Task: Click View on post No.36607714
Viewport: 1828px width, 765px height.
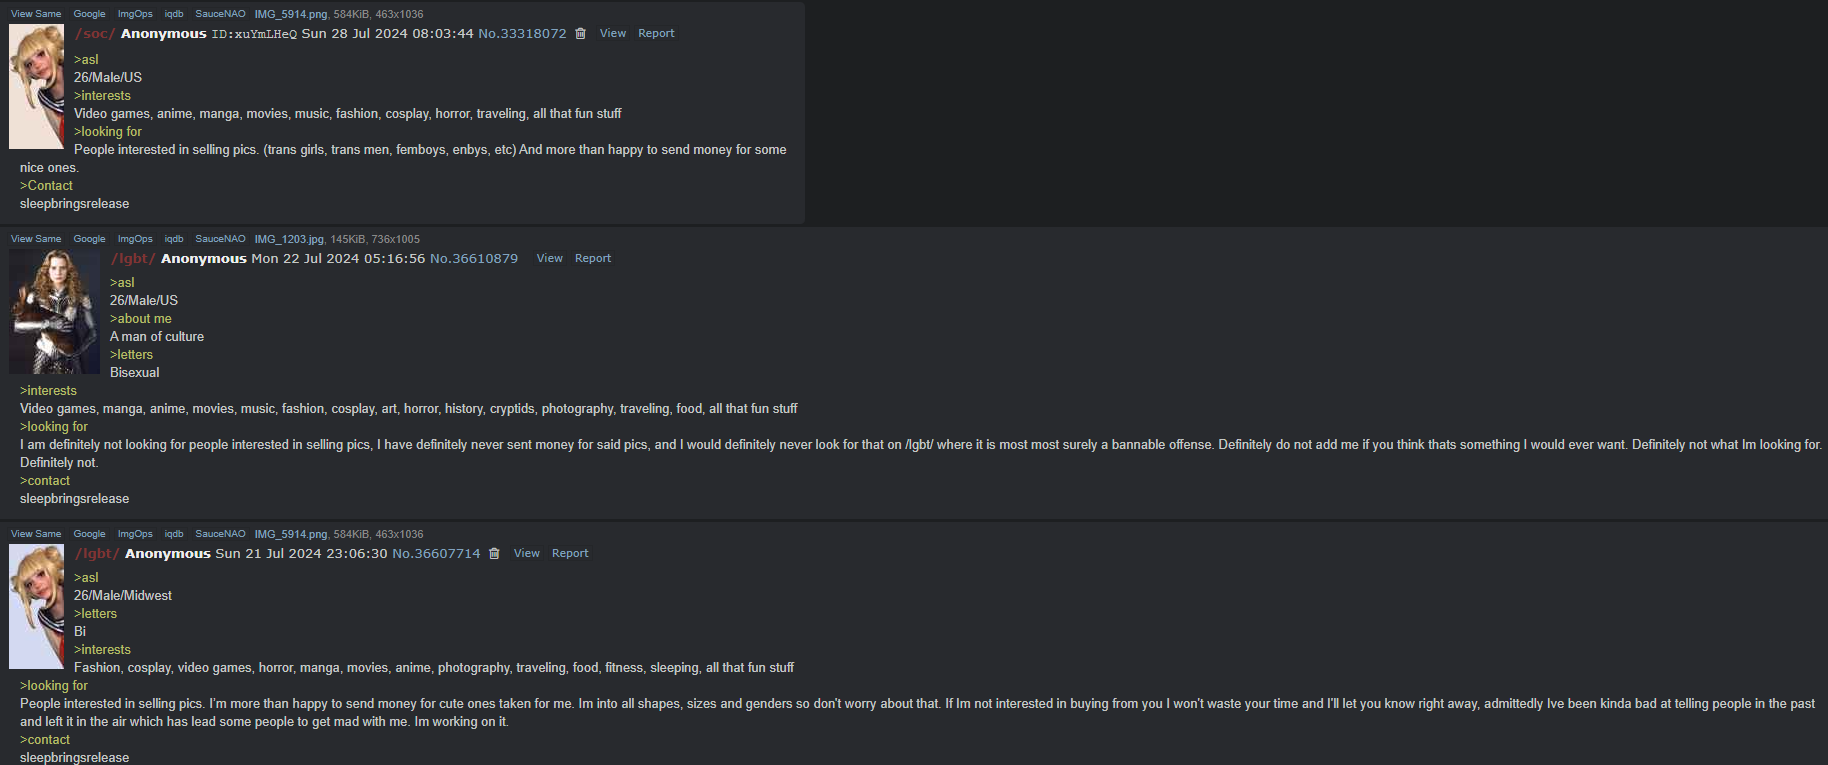Action: [526, 553]
